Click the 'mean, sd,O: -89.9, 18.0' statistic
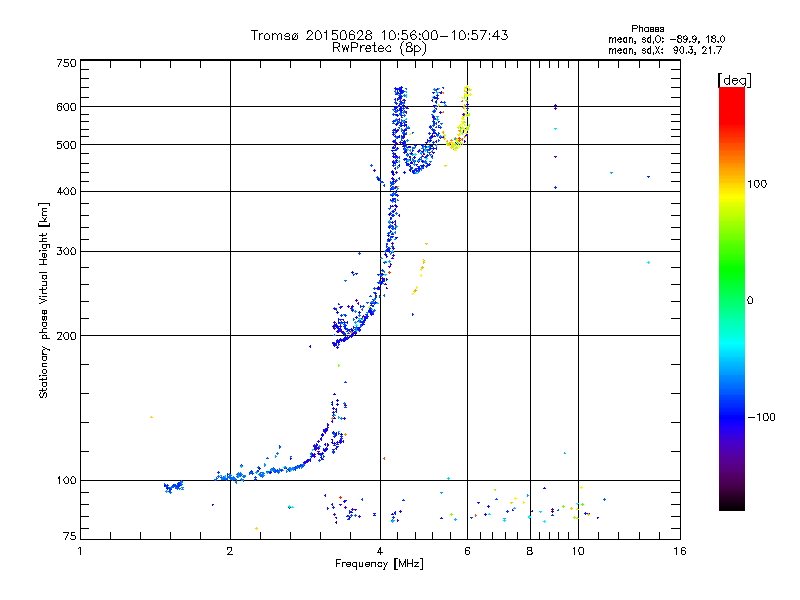 point(666,39)
